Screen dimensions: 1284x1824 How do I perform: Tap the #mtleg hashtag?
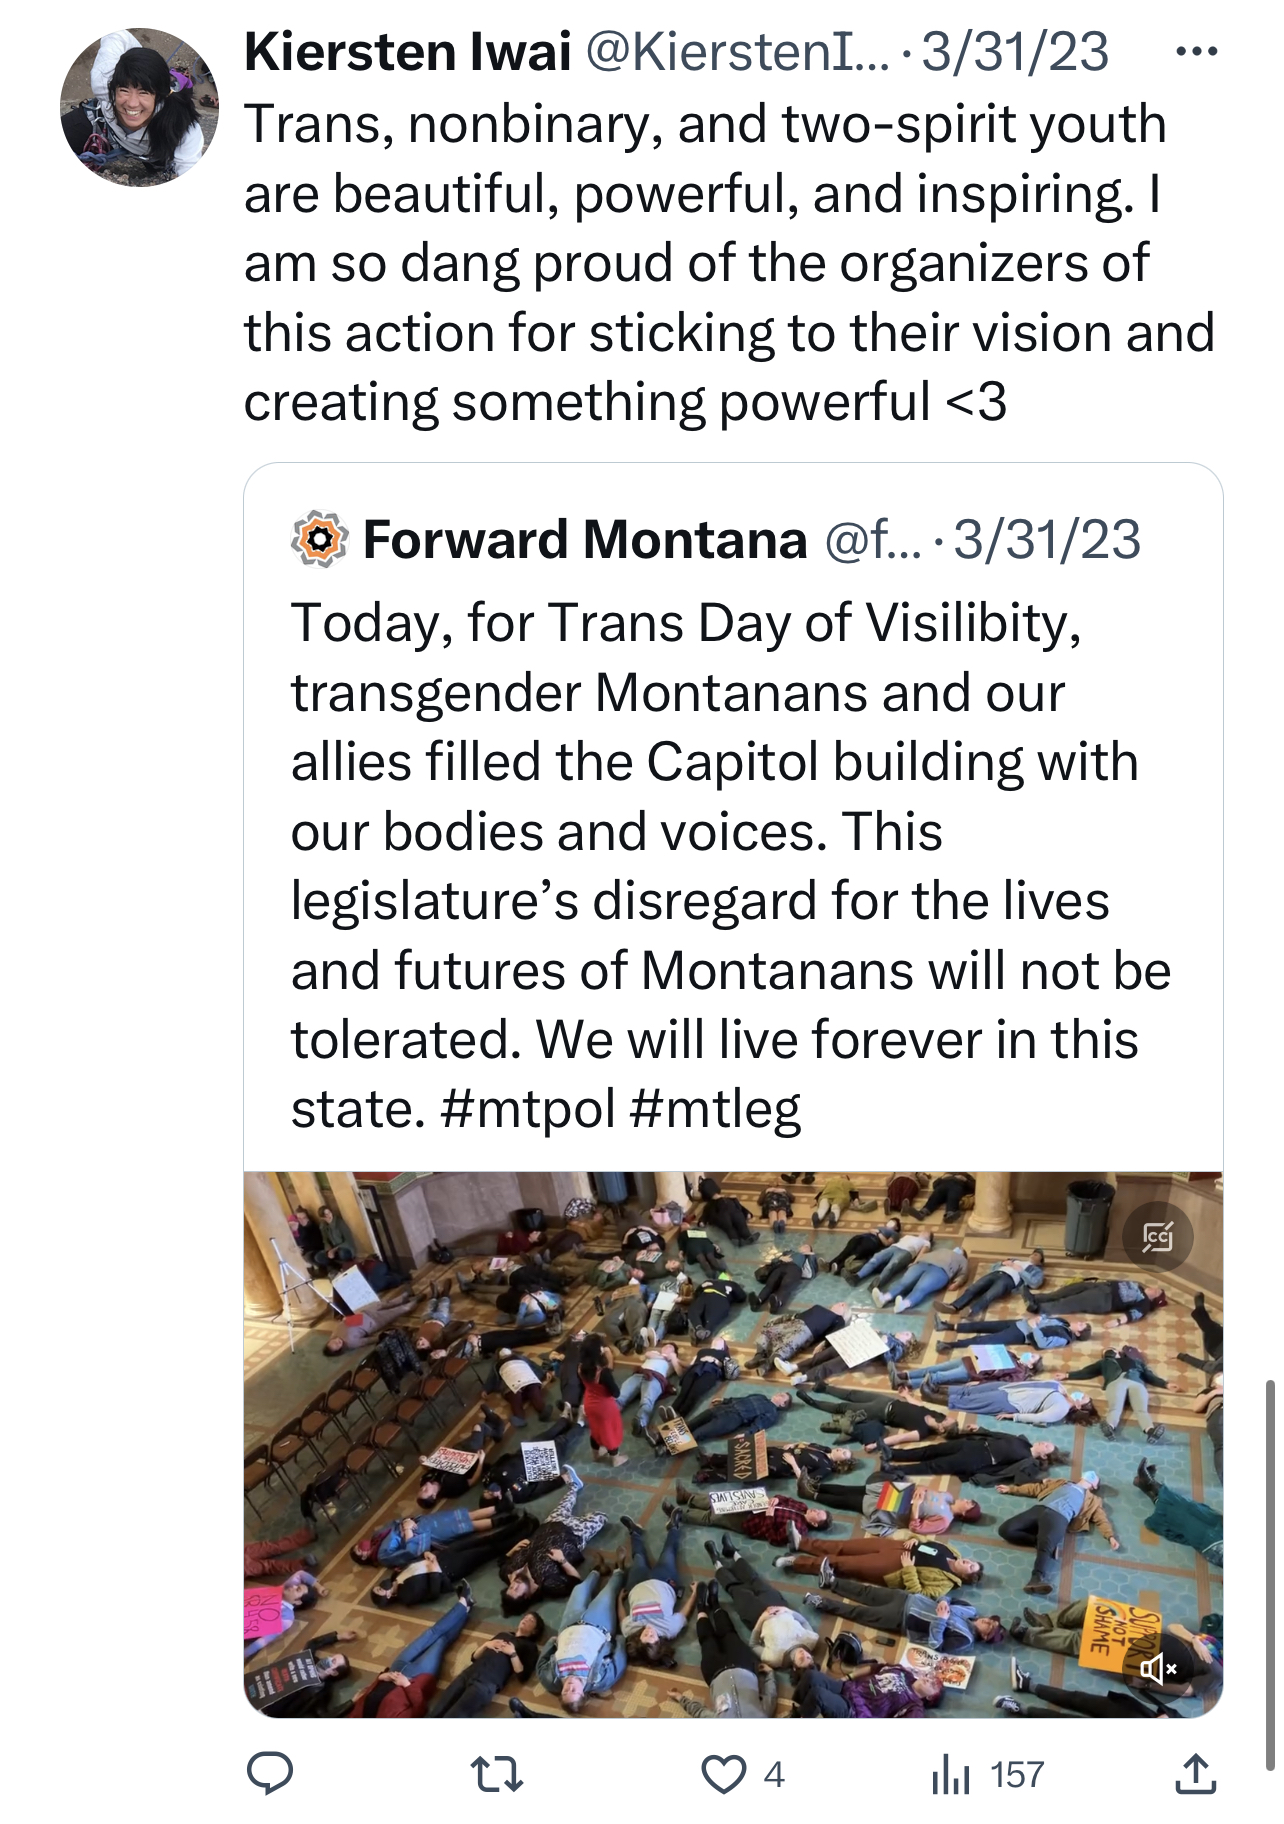pyautogui.click(x=716, y=1108)
